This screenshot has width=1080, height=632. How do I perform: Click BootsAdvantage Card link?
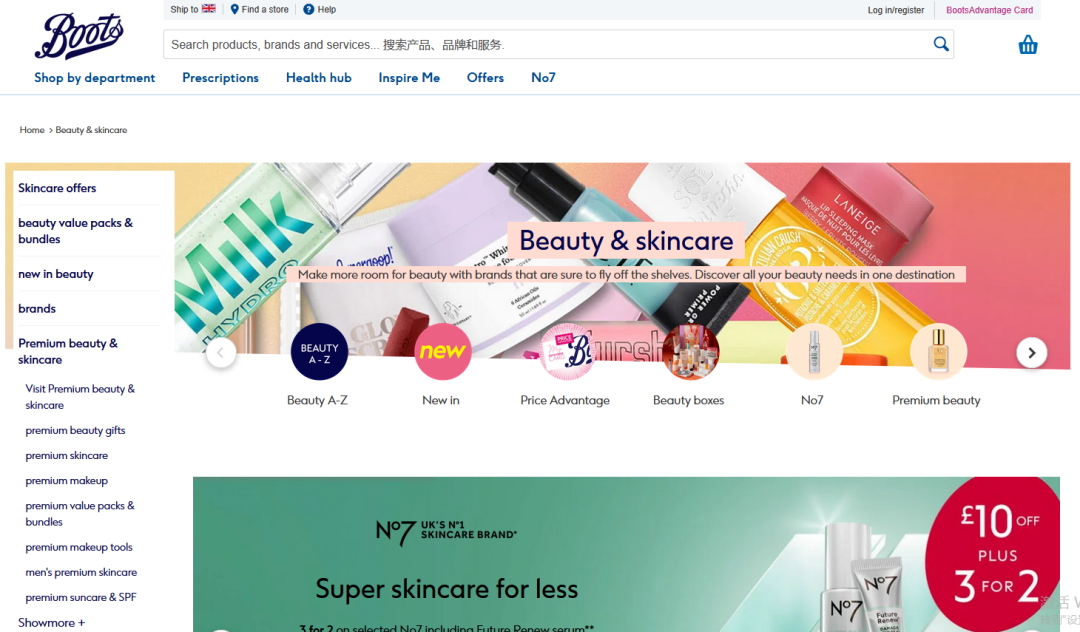click(x=989, y=10)
